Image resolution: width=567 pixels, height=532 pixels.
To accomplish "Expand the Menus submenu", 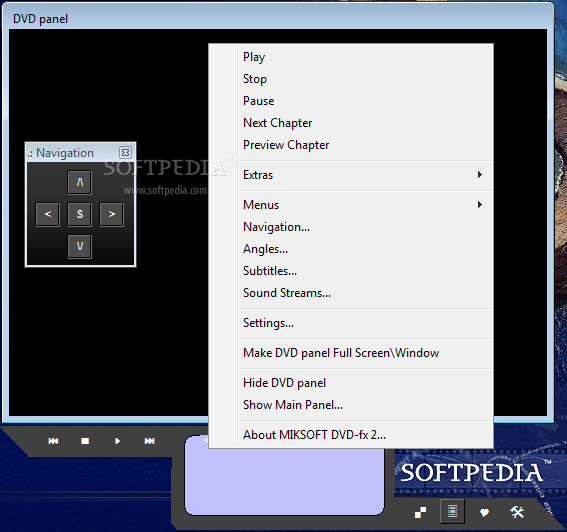I will point(366,205).
